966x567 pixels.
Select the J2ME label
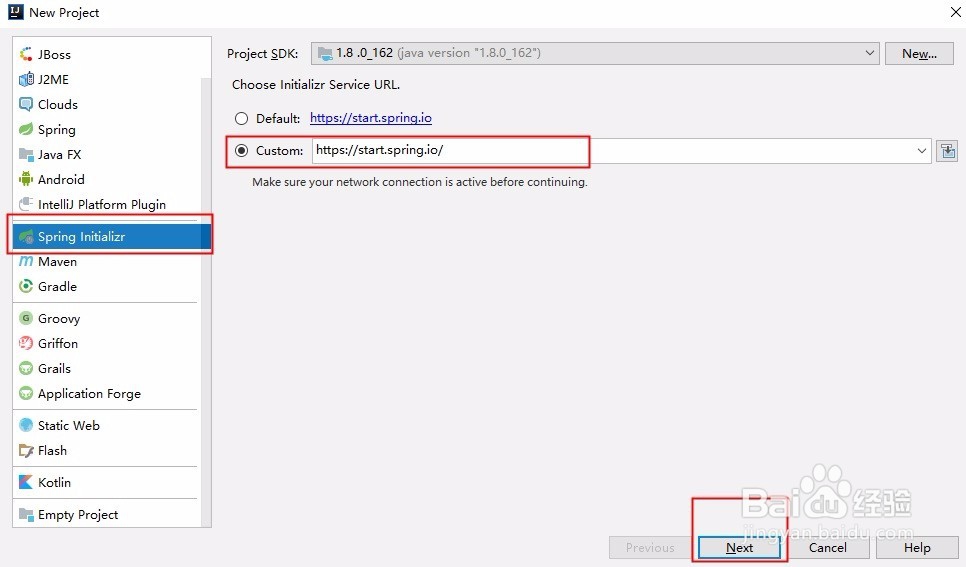click(53, 80)
